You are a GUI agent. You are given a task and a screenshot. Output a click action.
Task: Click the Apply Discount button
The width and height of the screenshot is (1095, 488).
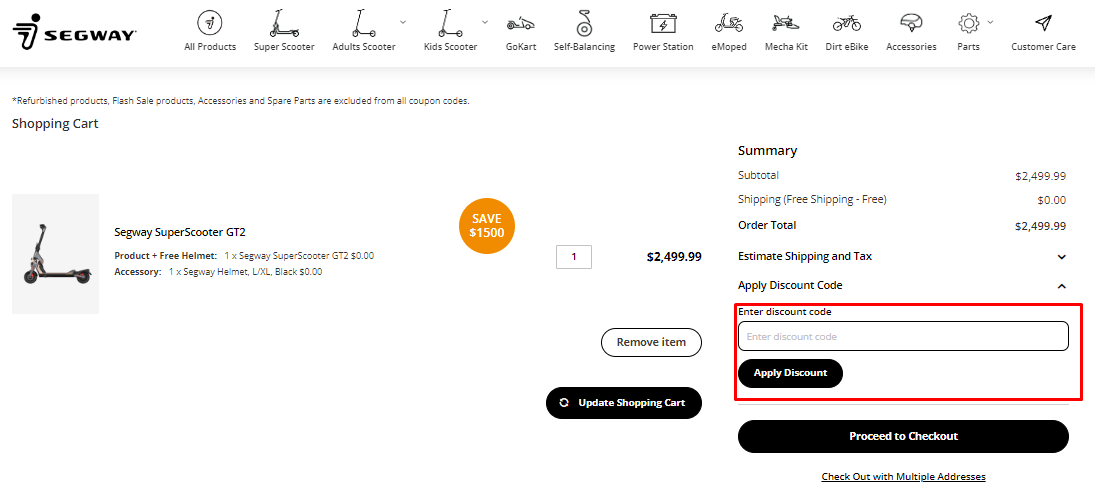(x=791, y=373)
